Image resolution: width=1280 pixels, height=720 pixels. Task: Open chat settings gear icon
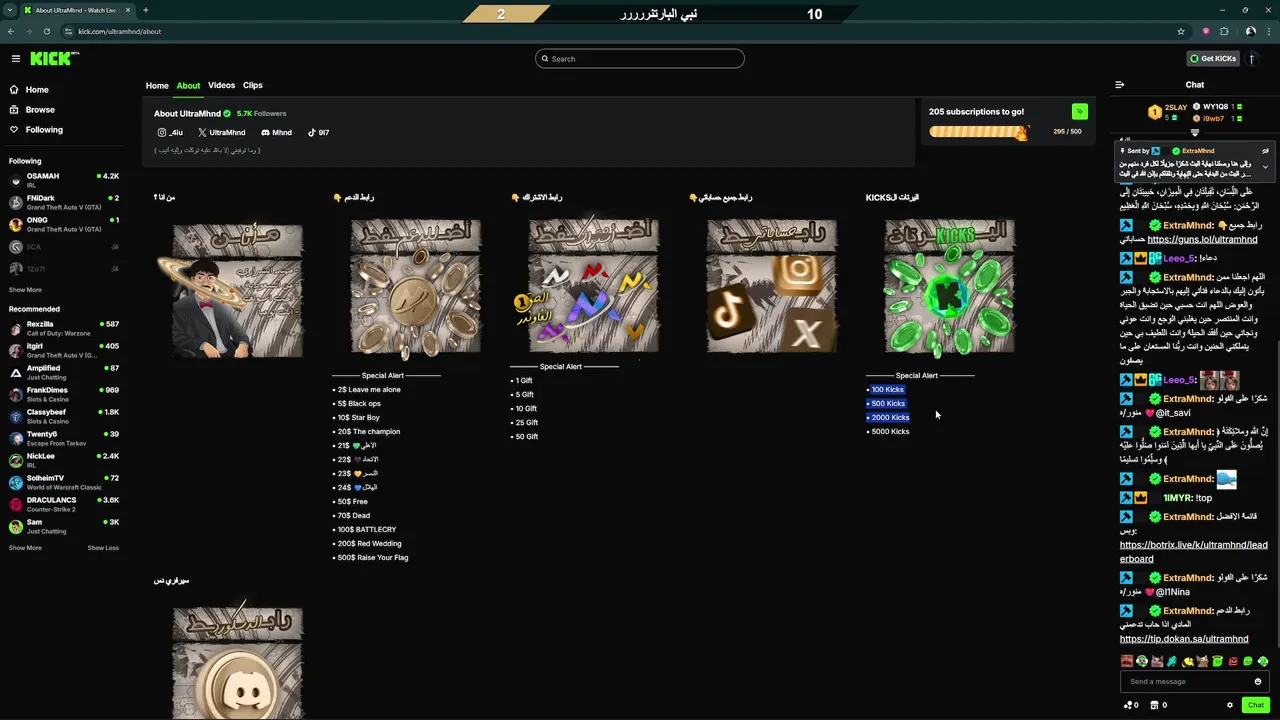click(x=1230, y=705)
